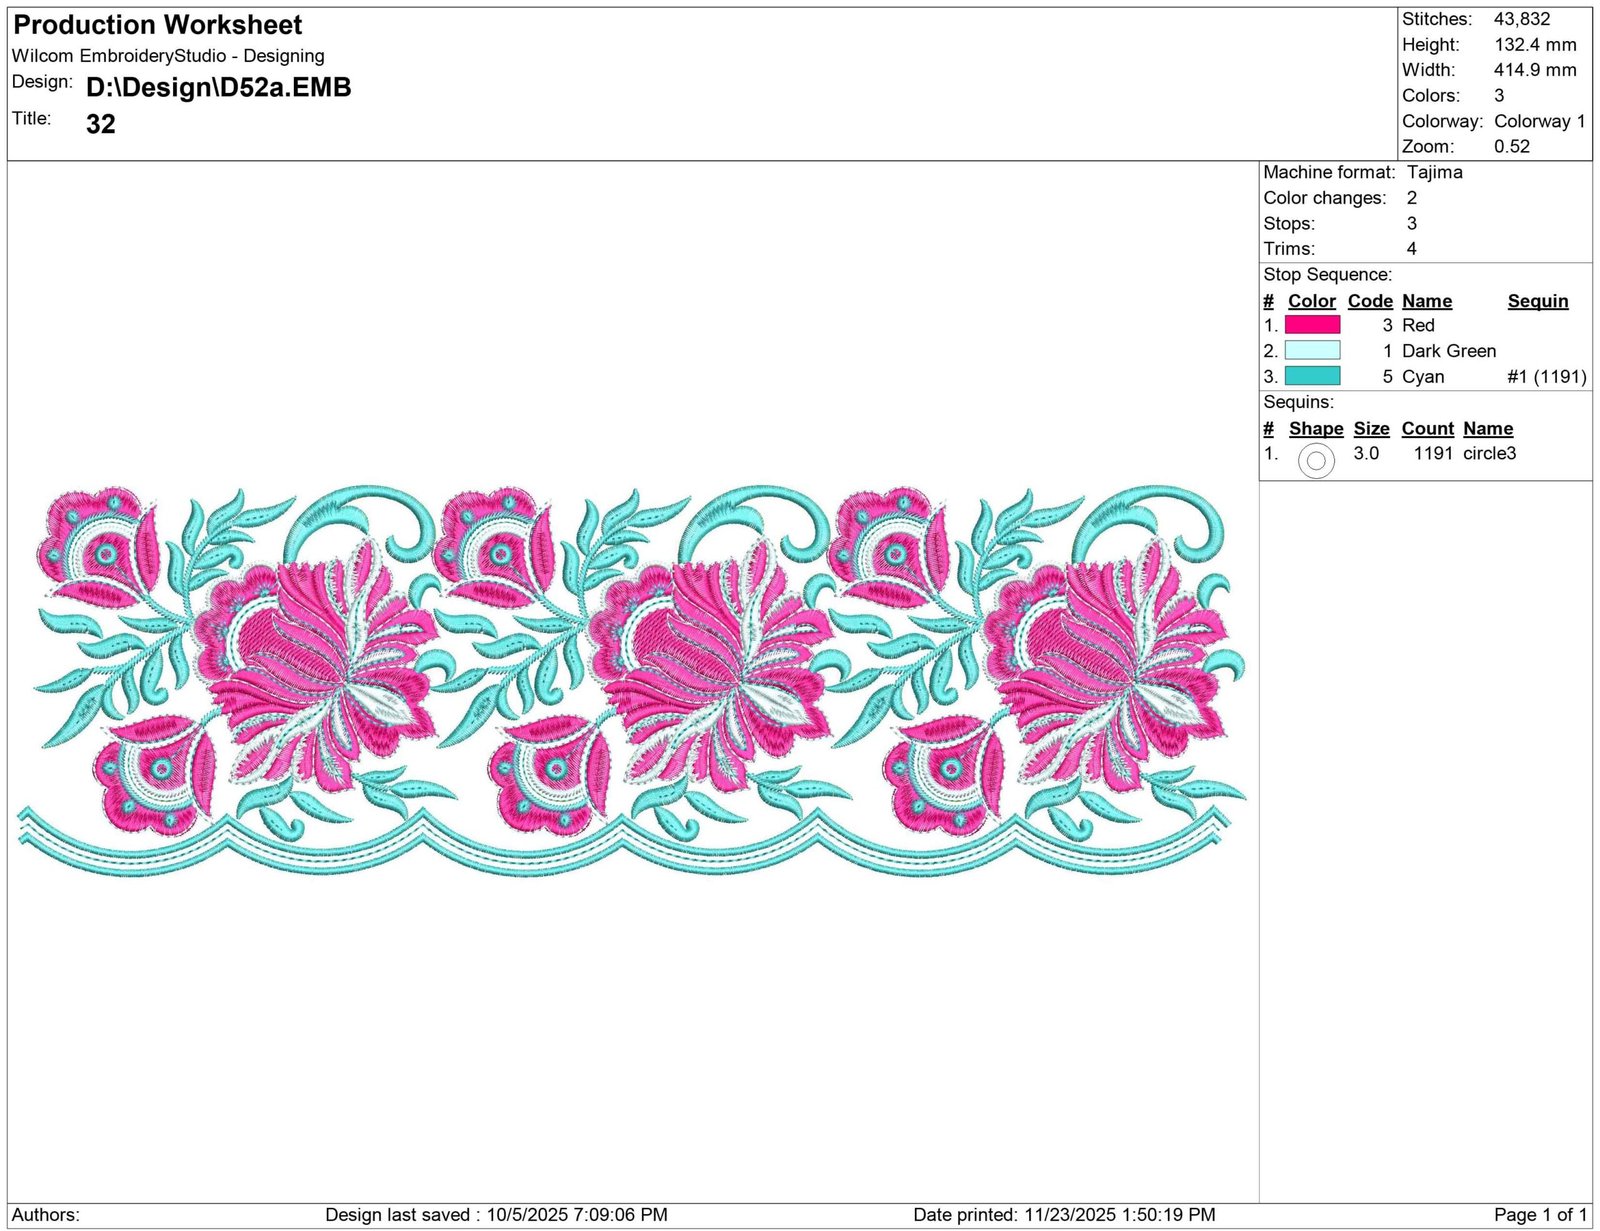Click the Size column header
1600x1231 pixels.
(1372, 428)
